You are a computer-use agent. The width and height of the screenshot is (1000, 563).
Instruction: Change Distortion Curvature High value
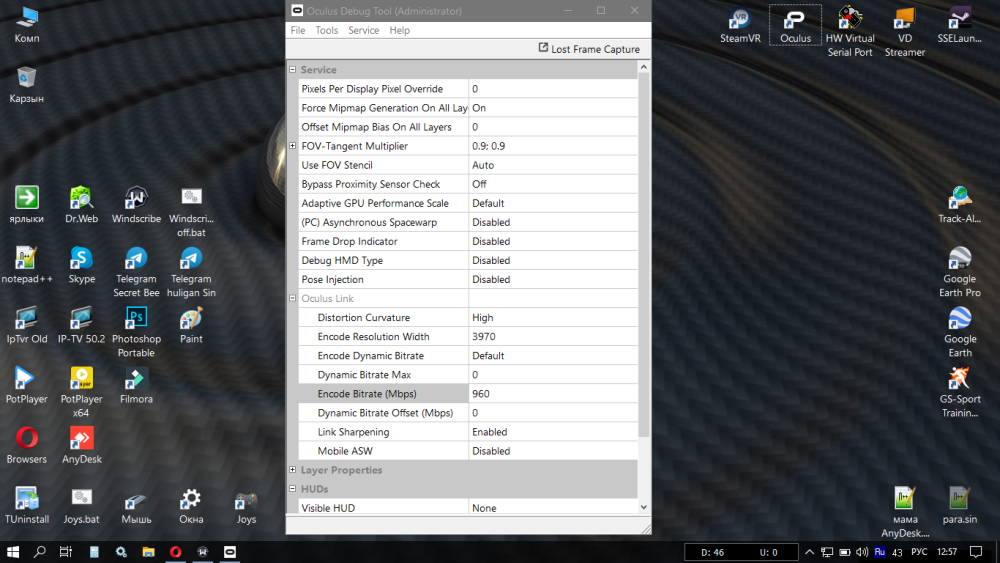tap(553, 318)
